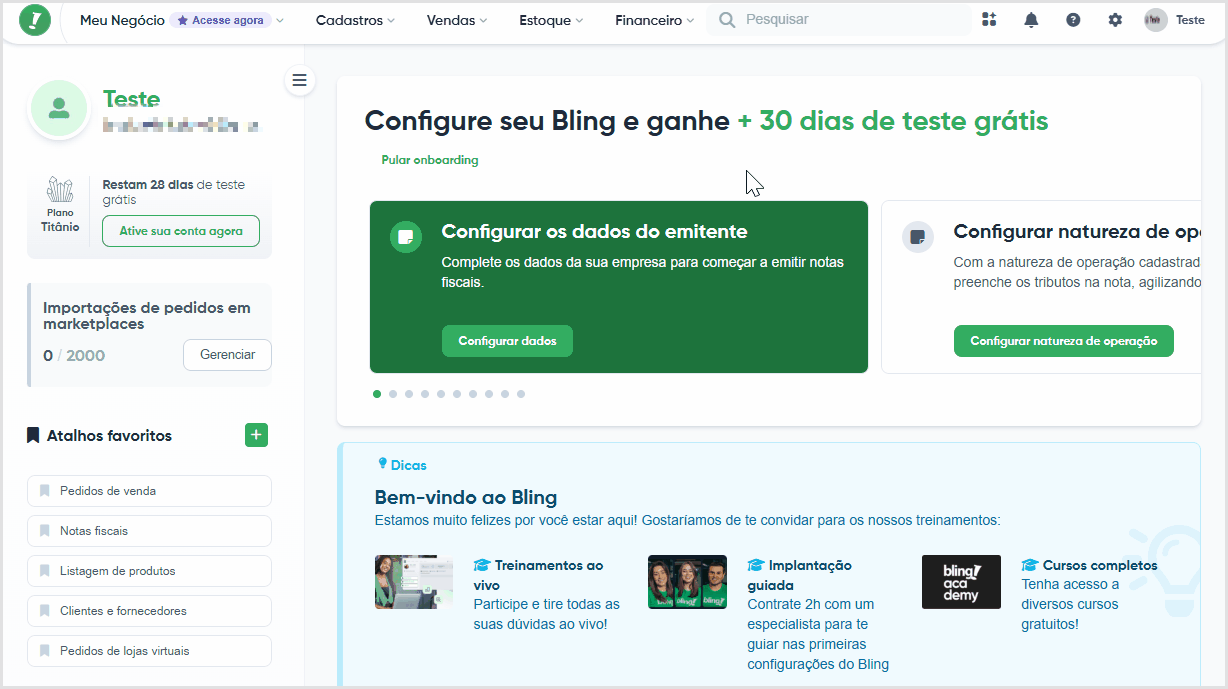Click bookmark icon beside Clientes e fornecedores

click(44, 611)
